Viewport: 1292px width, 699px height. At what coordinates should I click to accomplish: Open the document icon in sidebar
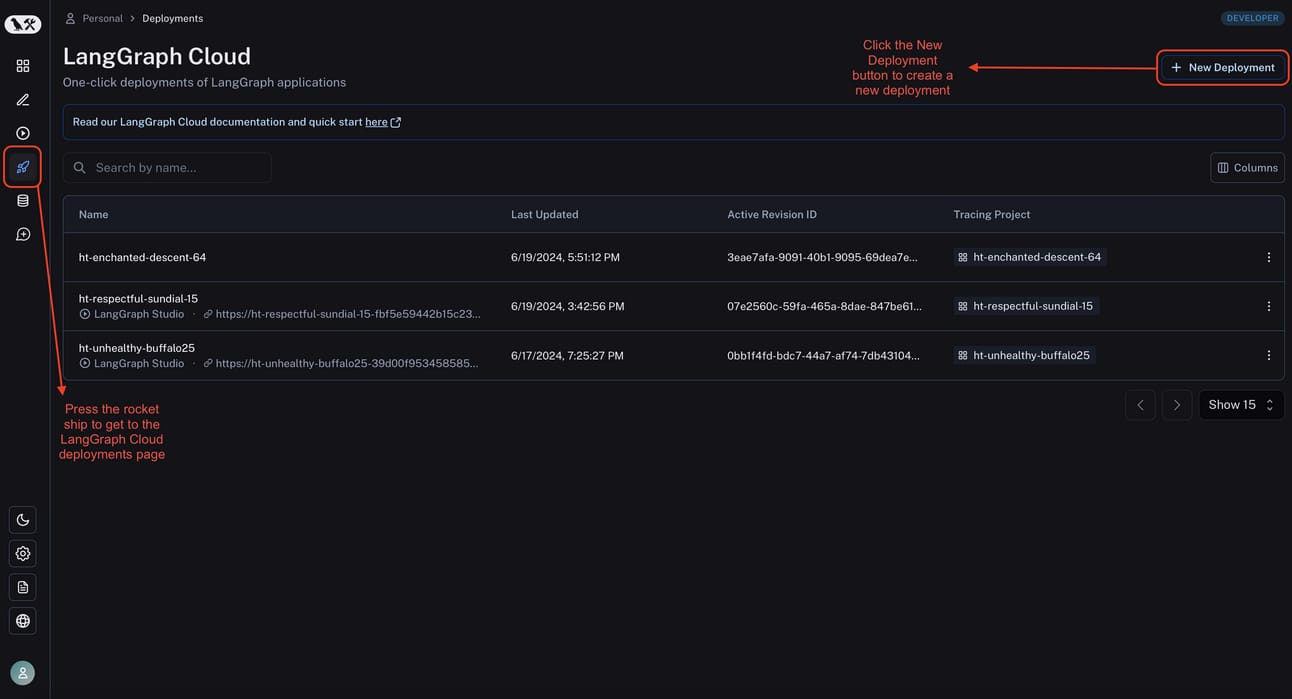[23, 587]
